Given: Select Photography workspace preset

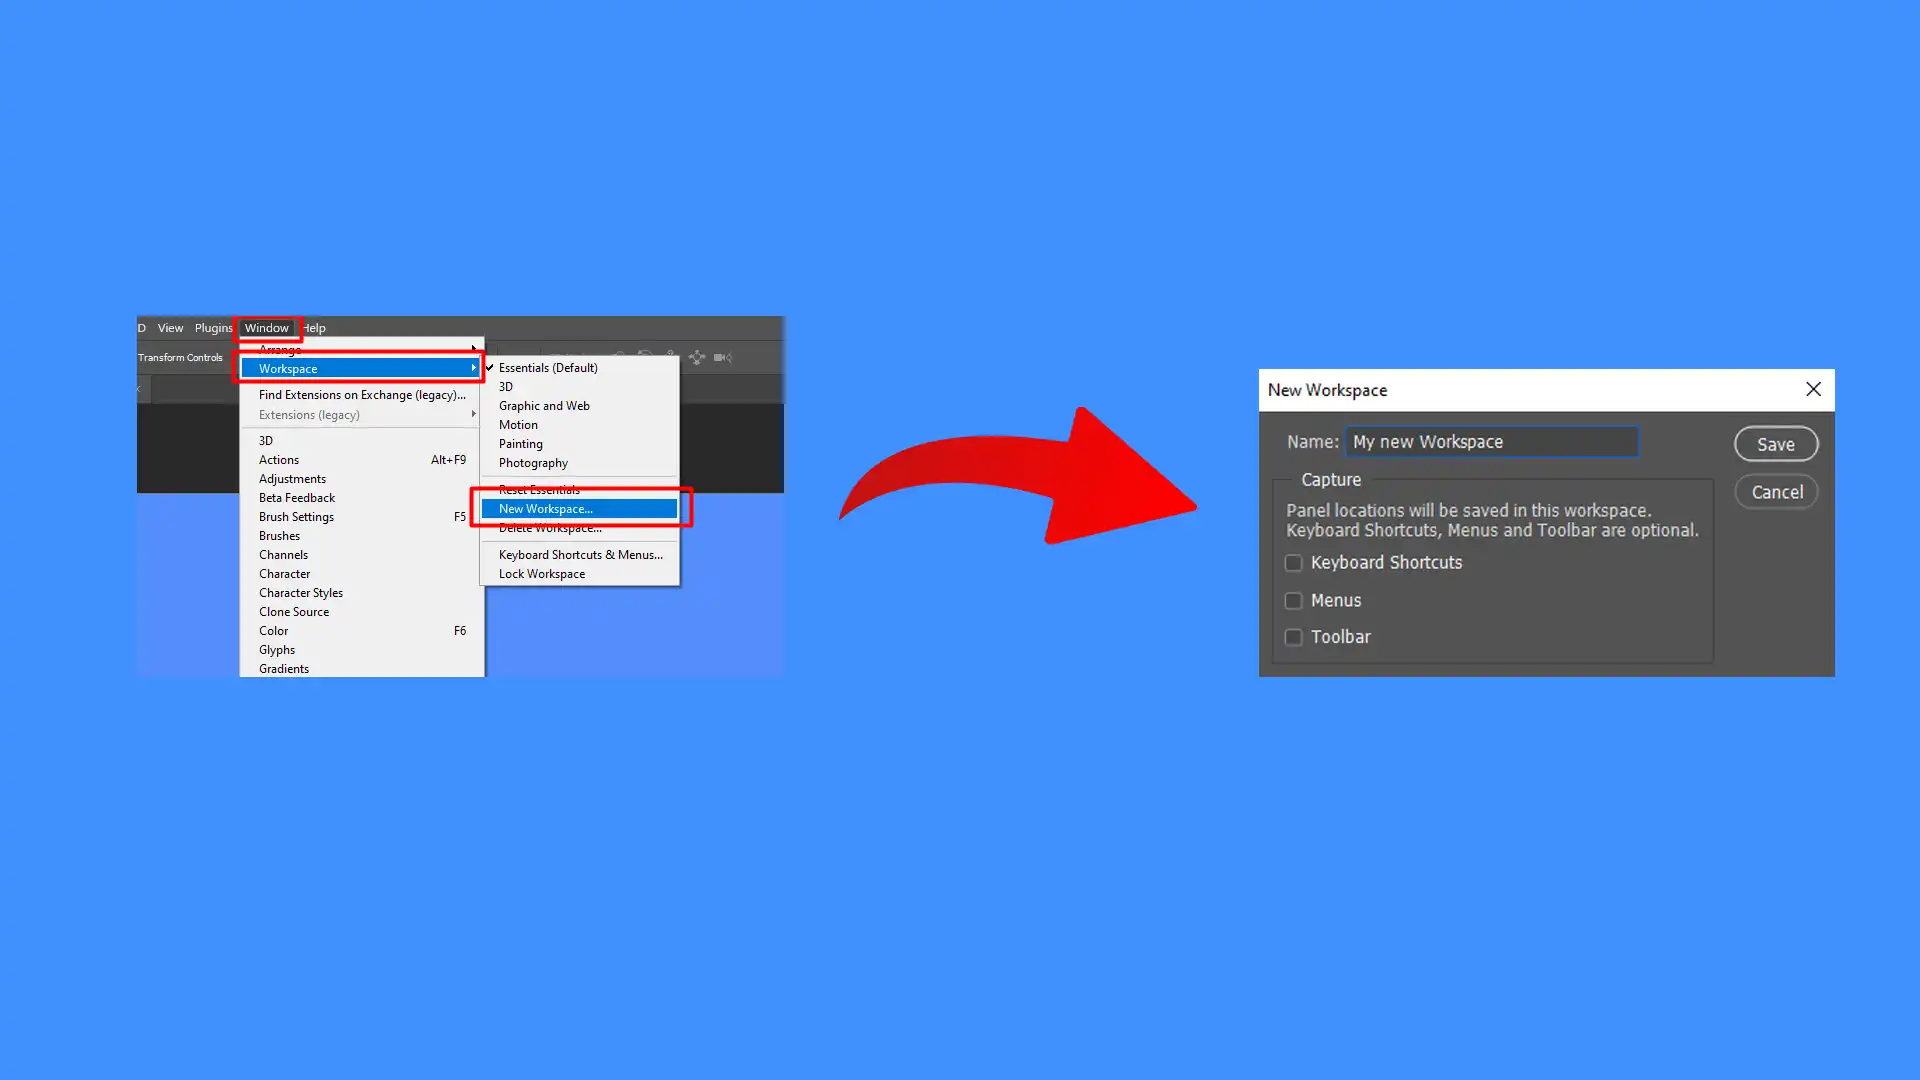Looking at the screenshot, I should pos(533,463).
